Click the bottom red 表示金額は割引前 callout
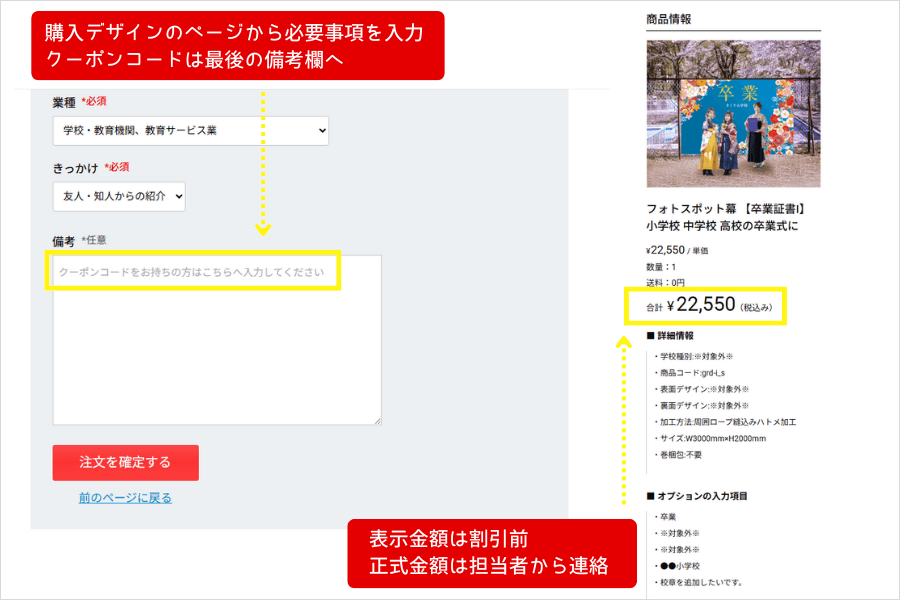Viewport: 900px width, 600px height. (x=491, y=552)
